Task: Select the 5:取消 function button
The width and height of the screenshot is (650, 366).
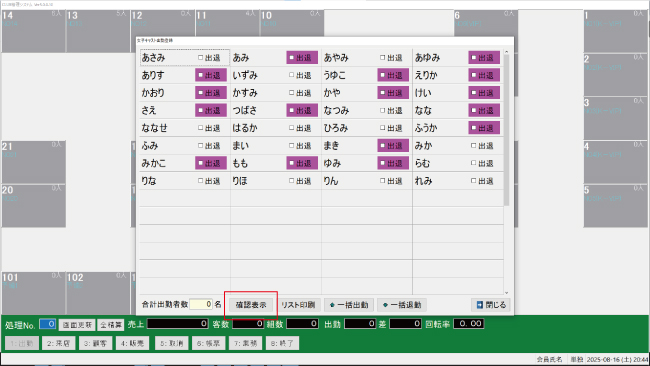Action: pos(172,343)
